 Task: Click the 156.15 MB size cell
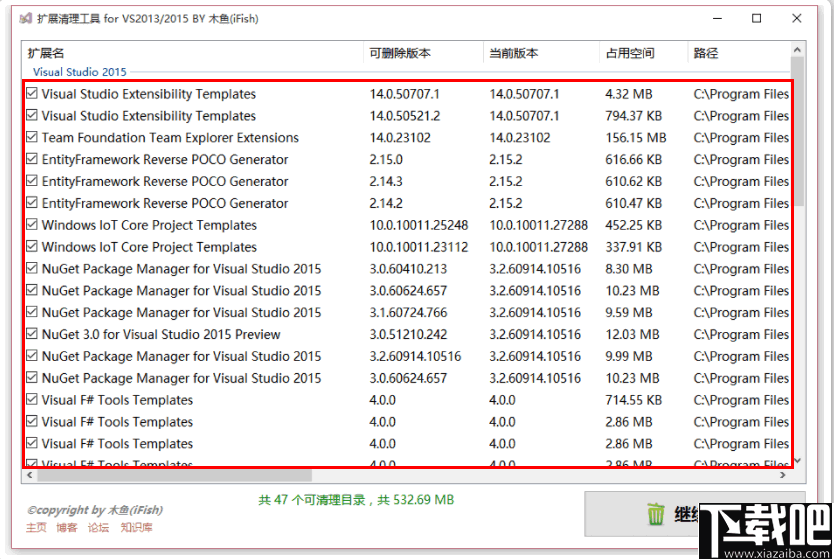point(636,138)
